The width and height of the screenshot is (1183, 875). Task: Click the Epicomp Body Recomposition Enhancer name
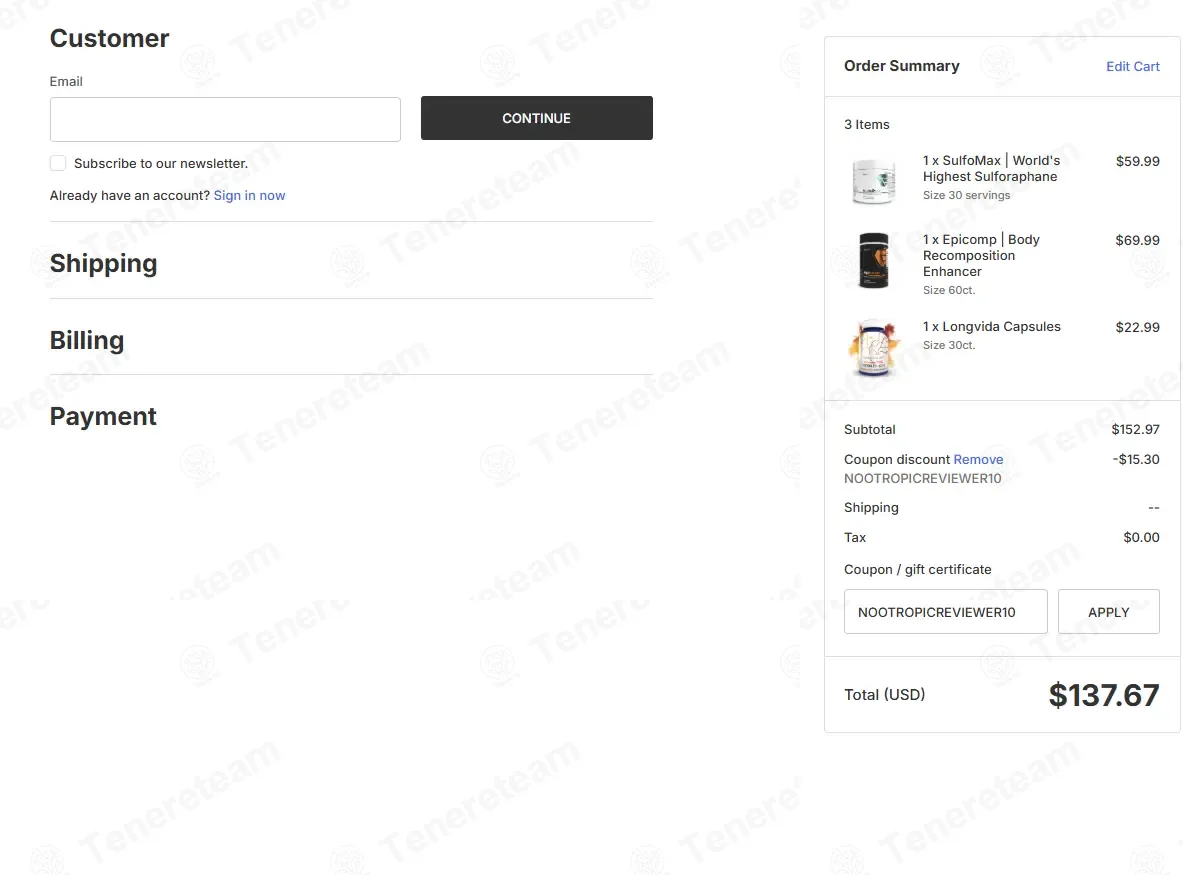(981, 255)
